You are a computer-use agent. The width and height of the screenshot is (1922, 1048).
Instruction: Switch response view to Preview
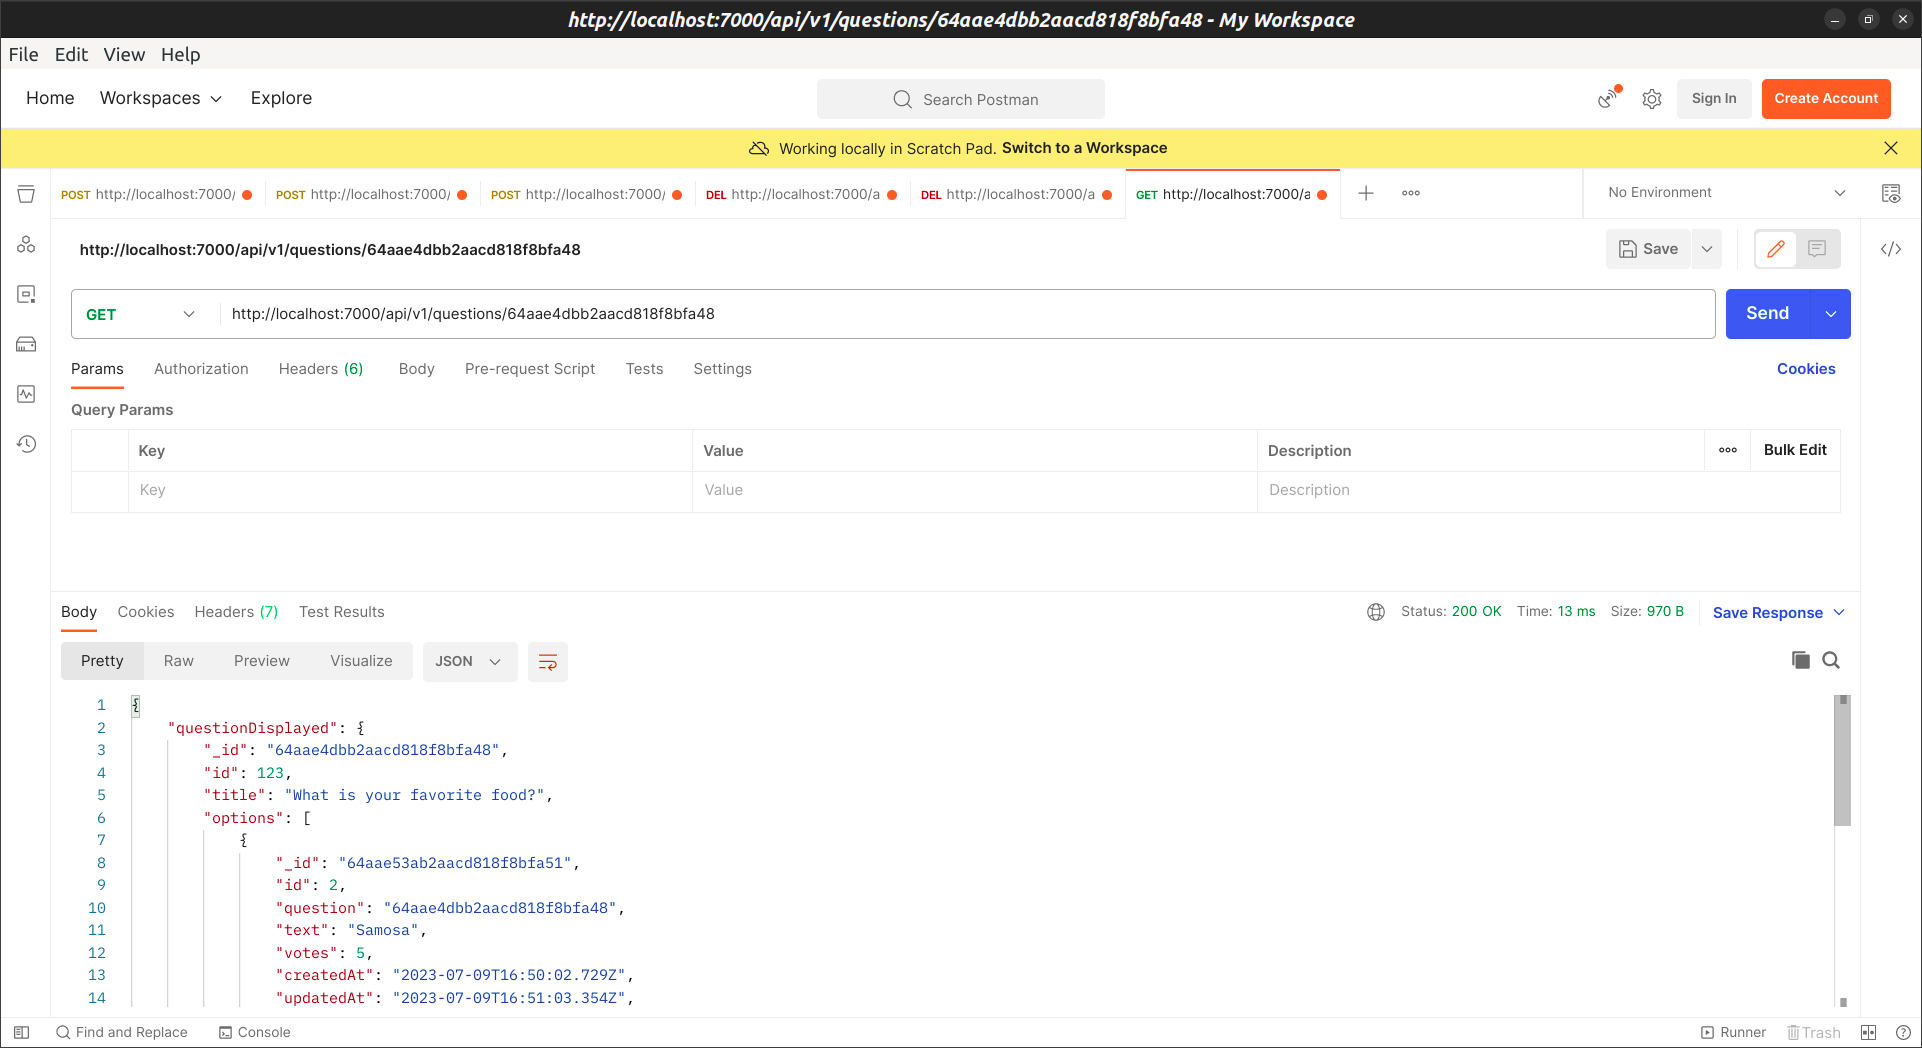pyautogui.click(x=261, y=660)
